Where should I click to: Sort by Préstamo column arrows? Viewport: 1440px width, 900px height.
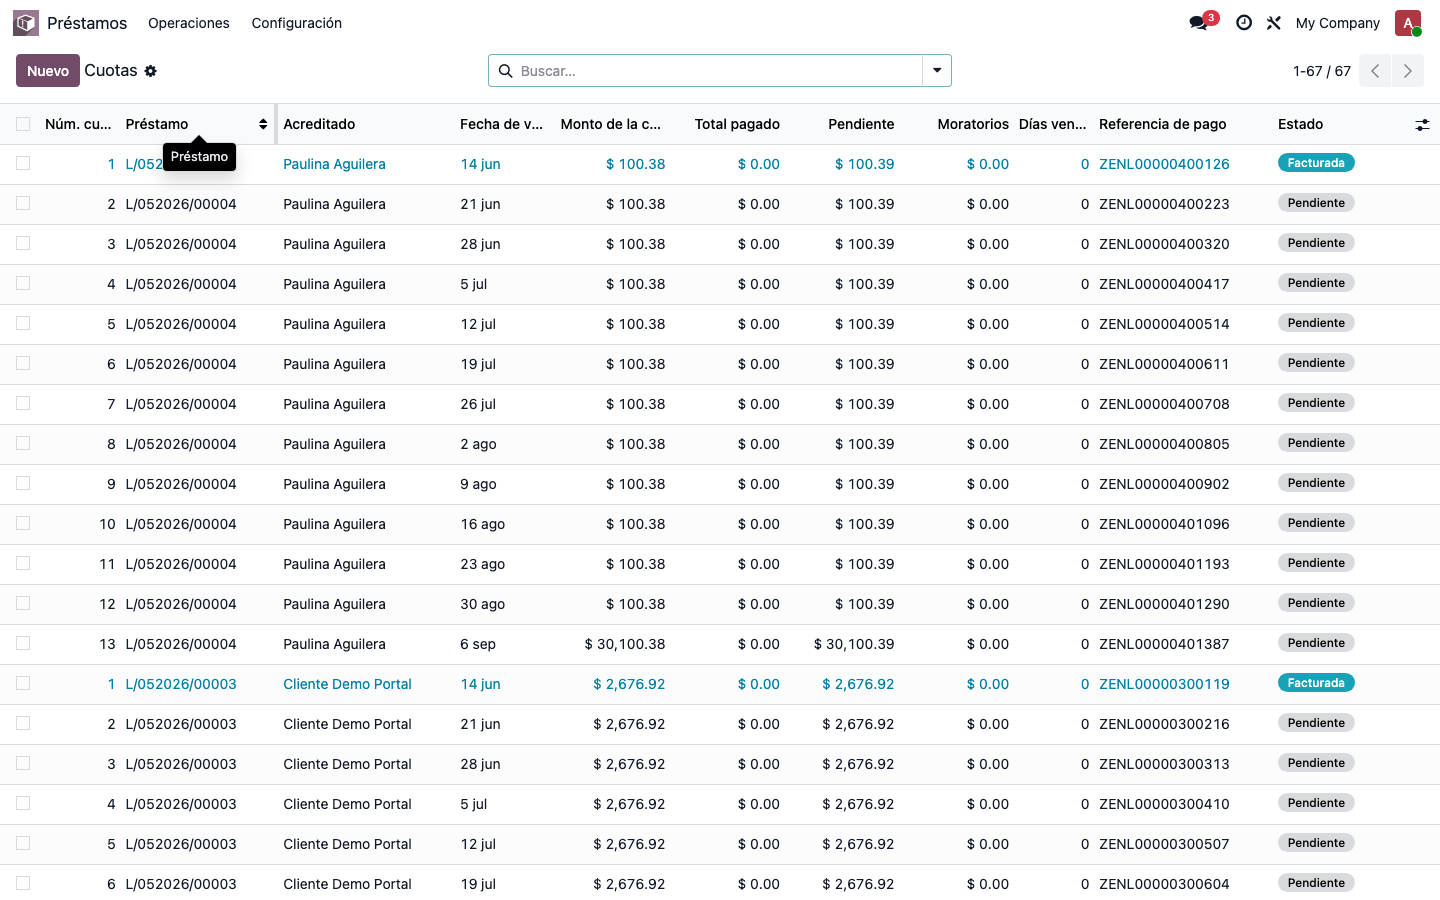pyautogui.click(x=263, y=124)
